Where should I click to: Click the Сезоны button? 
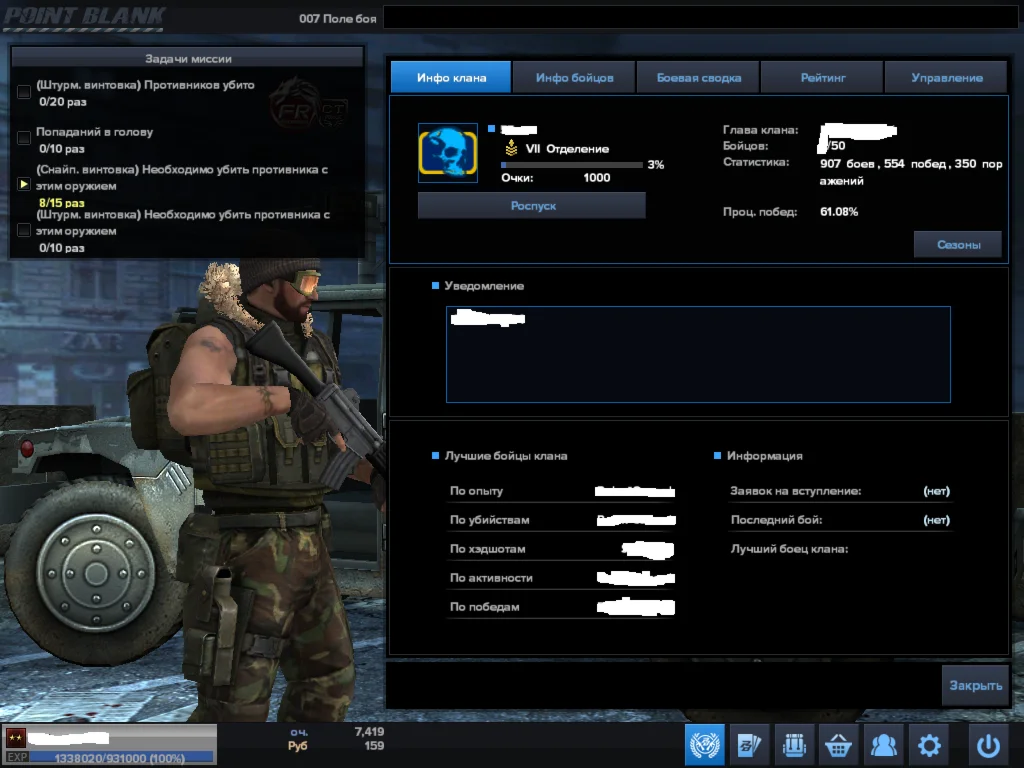[958, 245]
